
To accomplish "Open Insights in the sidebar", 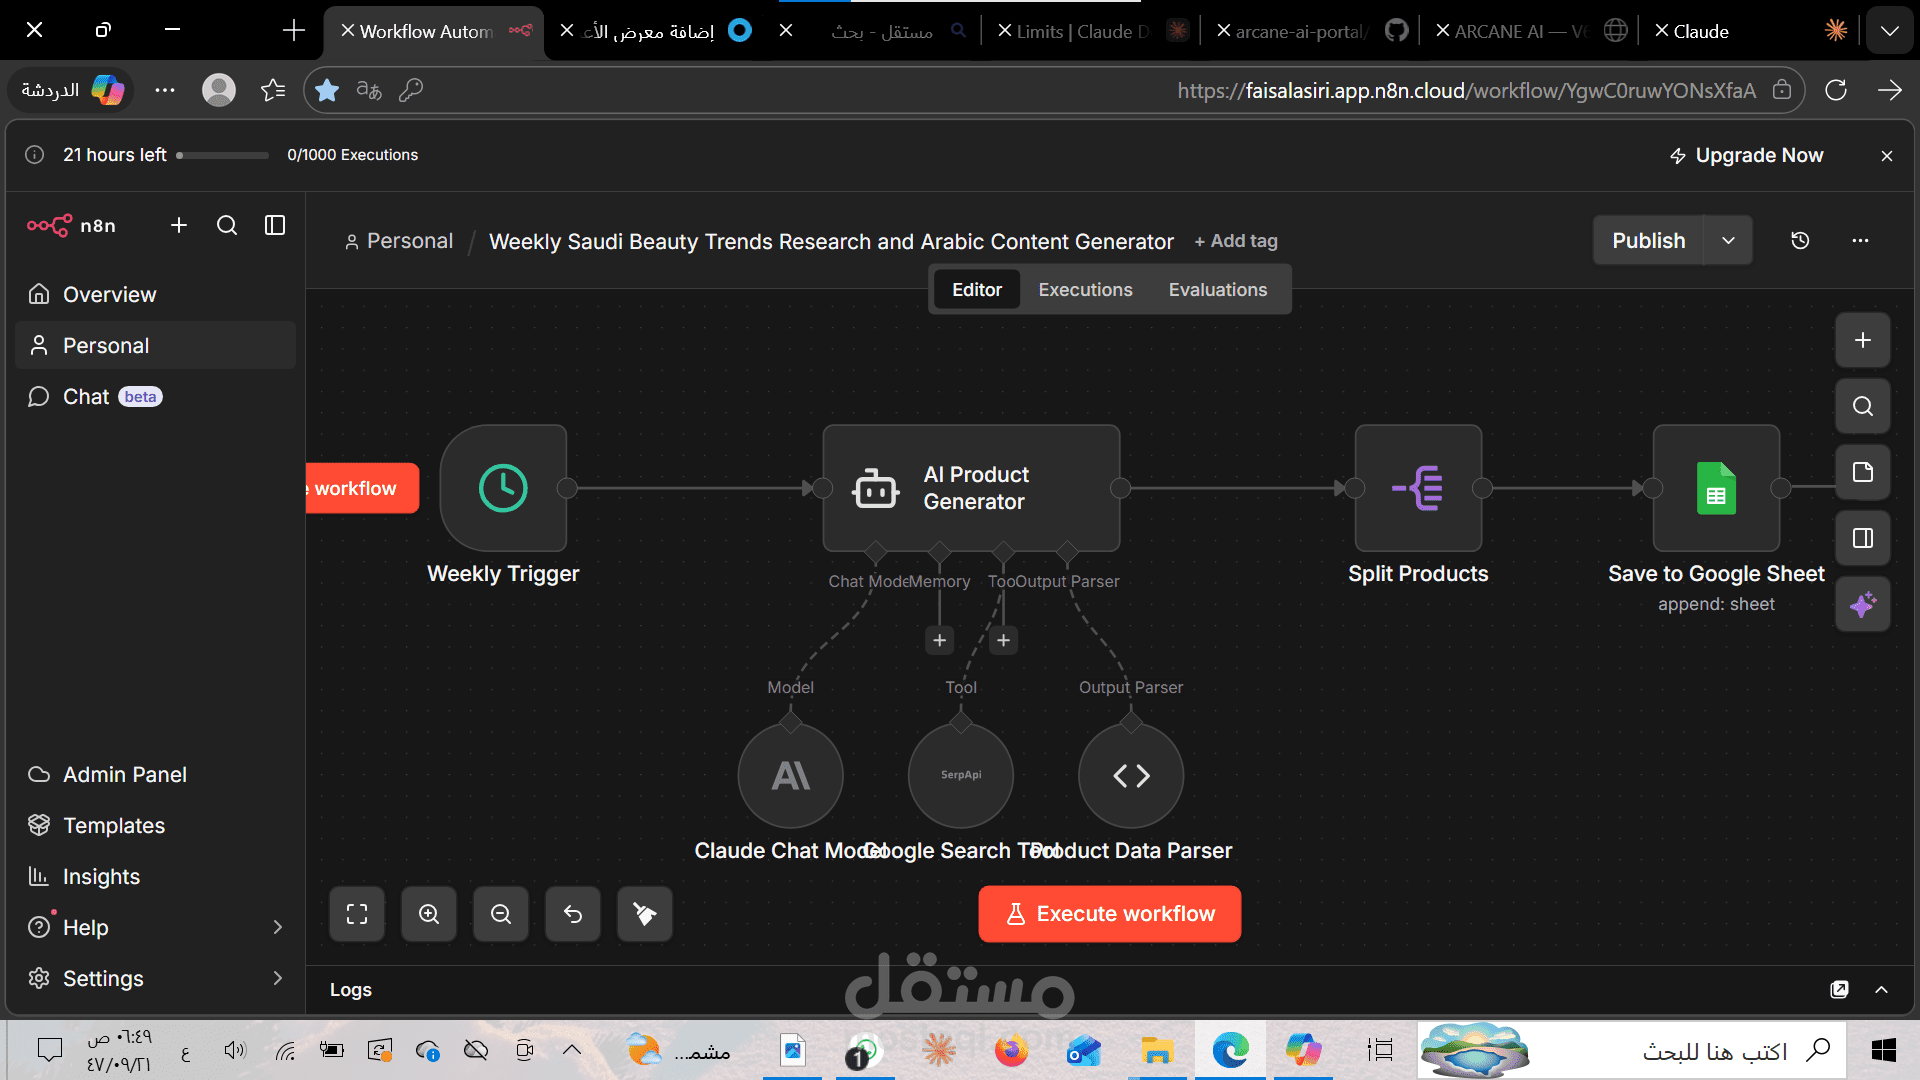I will (155, 876).
